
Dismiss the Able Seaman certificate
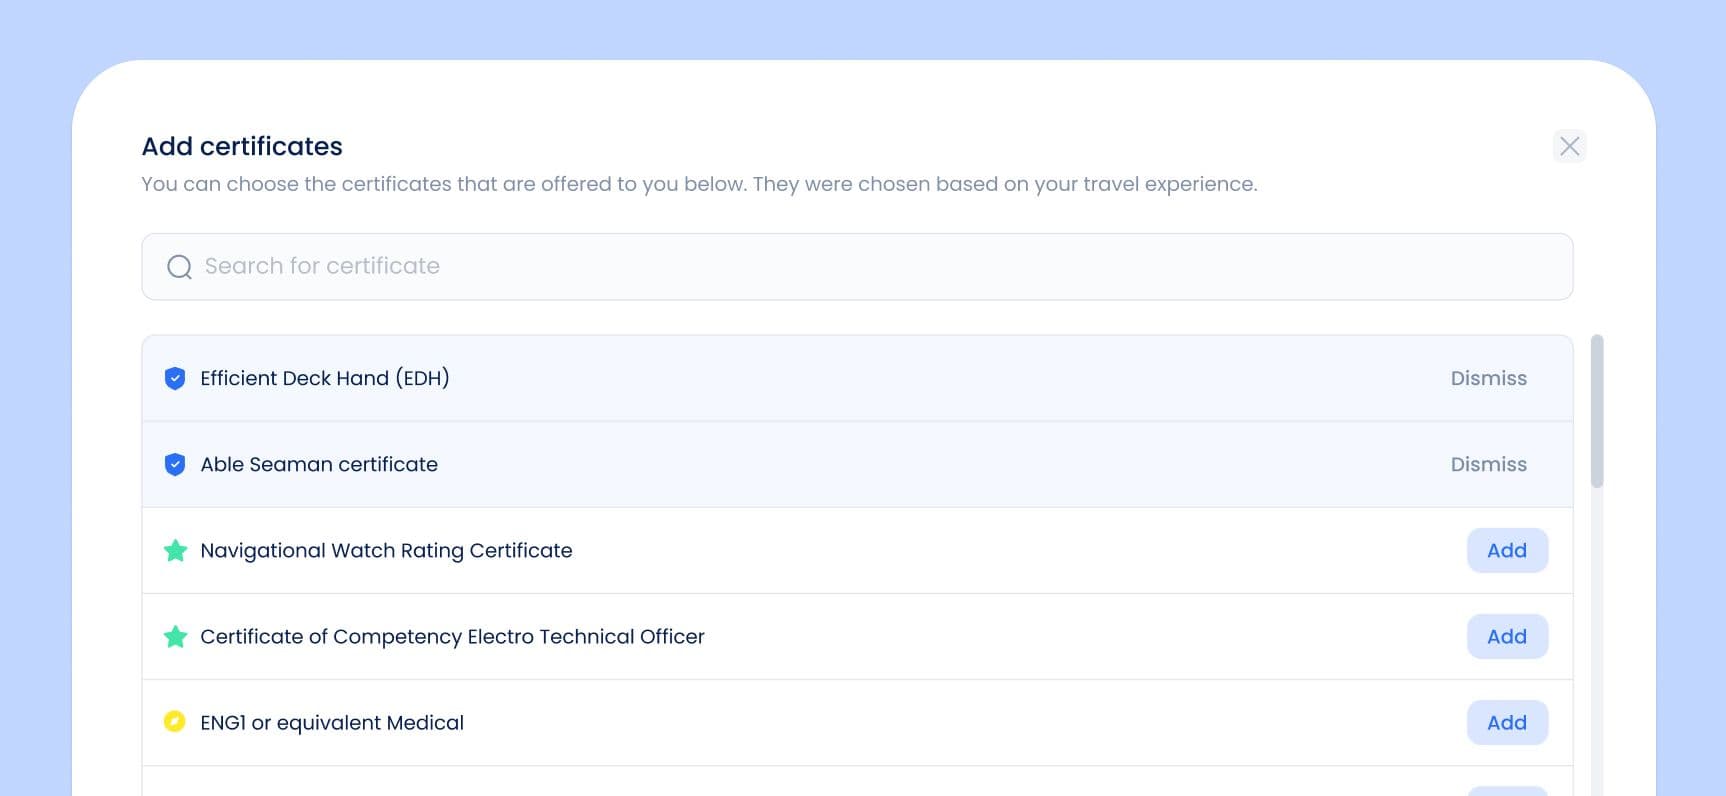pyautogui.click(x=1488, y=464)
